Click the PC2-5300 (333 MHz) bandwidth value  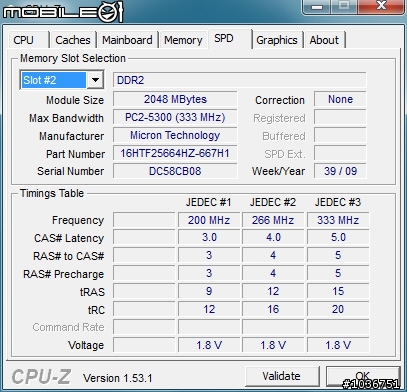(175, 117)
